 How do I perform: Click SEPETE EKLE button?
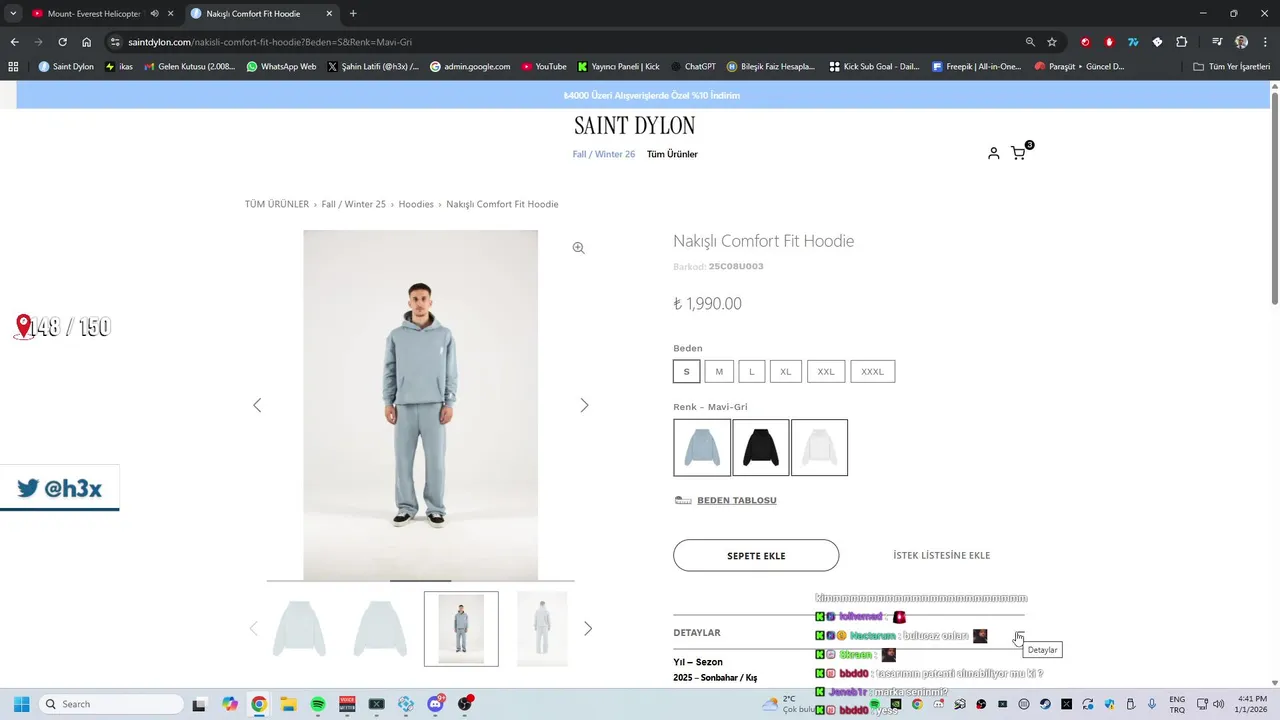(x=756, y=556)
